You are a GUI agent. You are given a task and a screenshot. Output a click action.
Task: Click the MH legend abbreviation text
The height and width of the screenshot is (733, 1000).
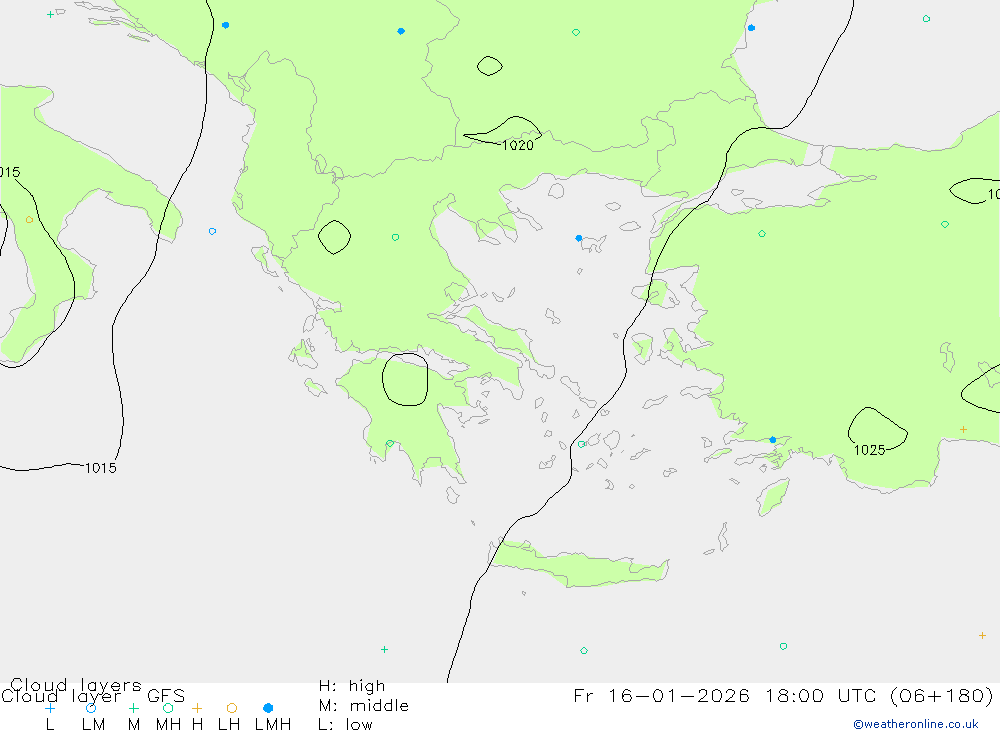[168, 725]
